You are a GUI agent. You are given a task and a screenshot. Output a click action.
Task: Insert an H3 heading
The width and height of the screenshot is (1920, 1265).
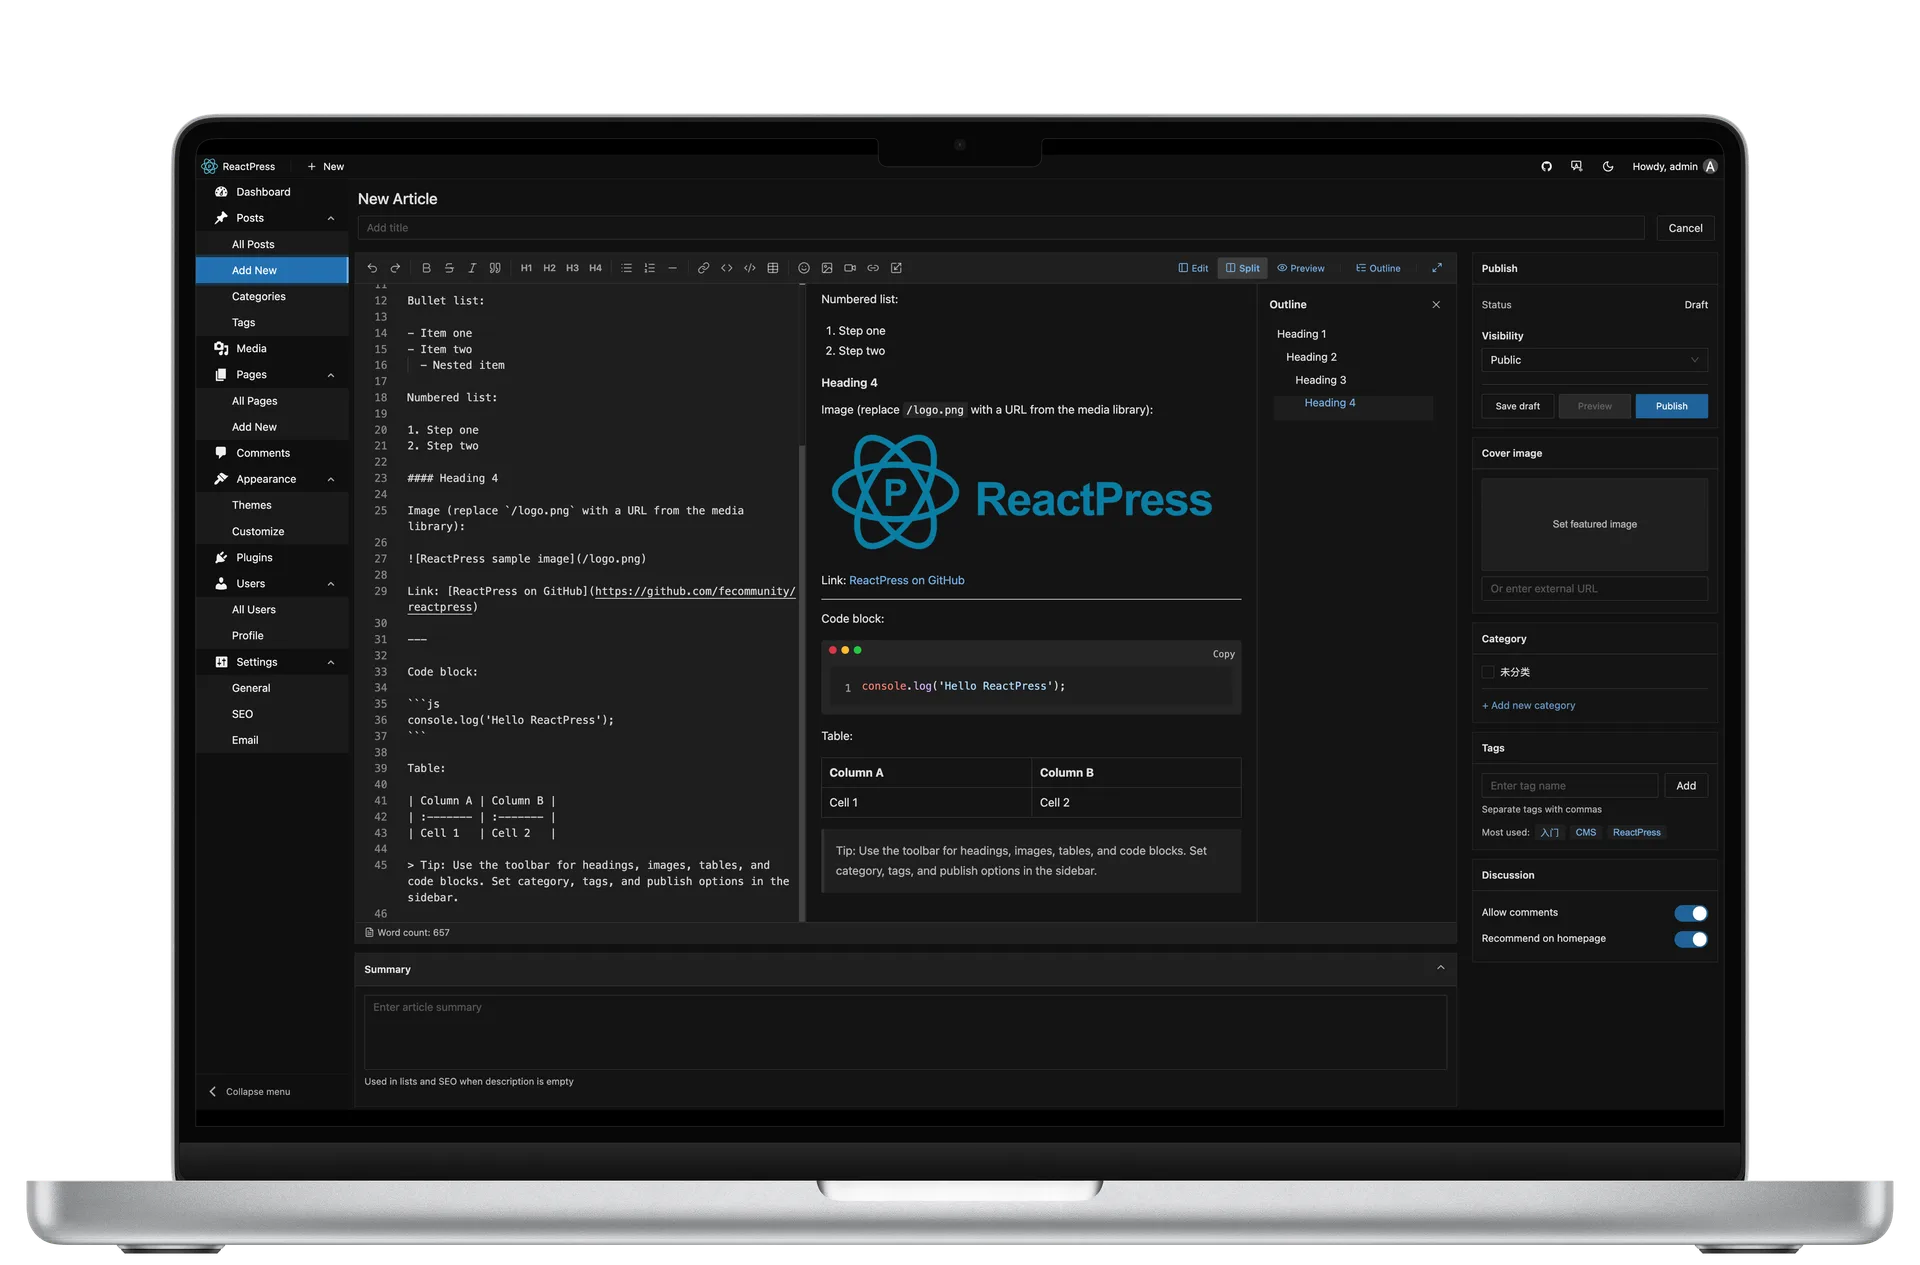tap(572, 268)
